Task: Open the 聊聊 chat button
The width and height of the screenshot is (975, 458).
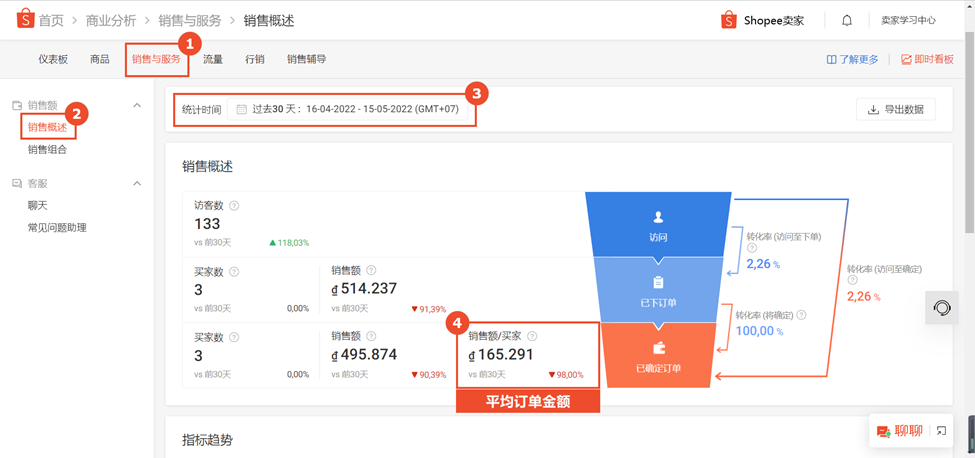Action: pos(900,430)
